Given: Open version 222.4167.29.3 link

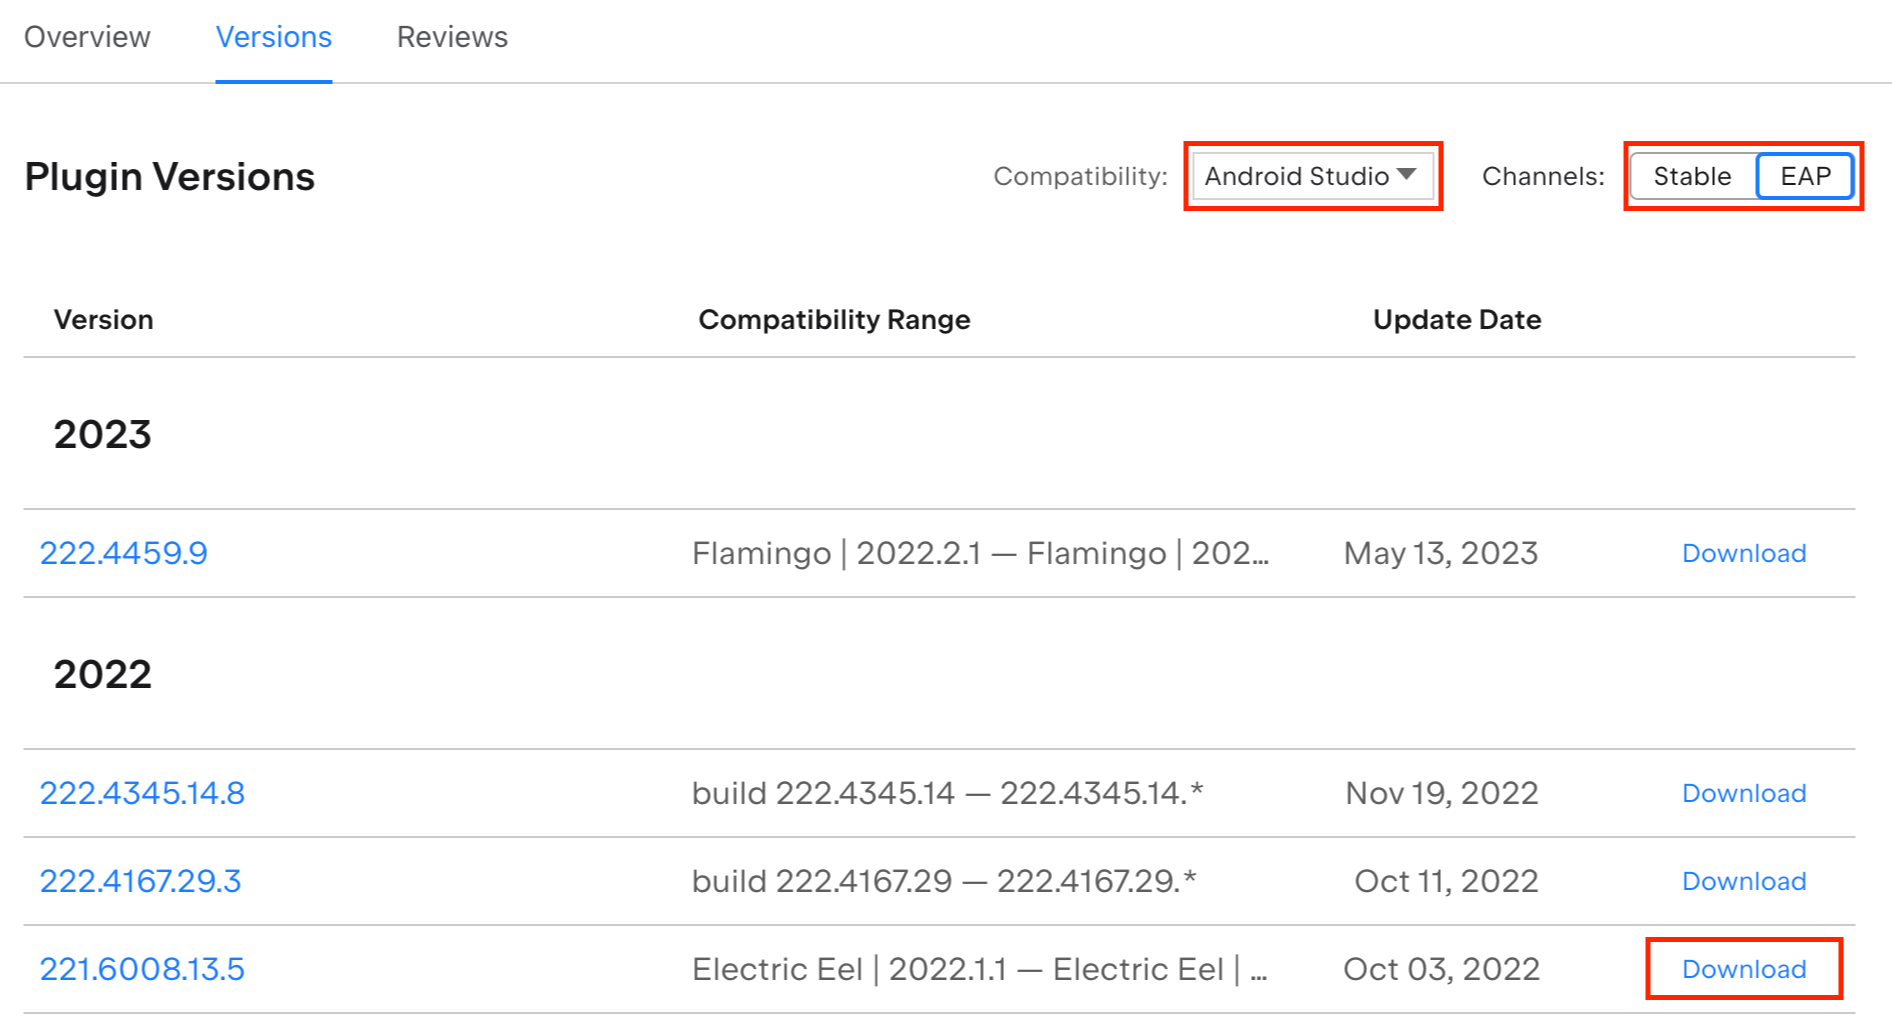Looking at the screenshot, I should (140, 881).
